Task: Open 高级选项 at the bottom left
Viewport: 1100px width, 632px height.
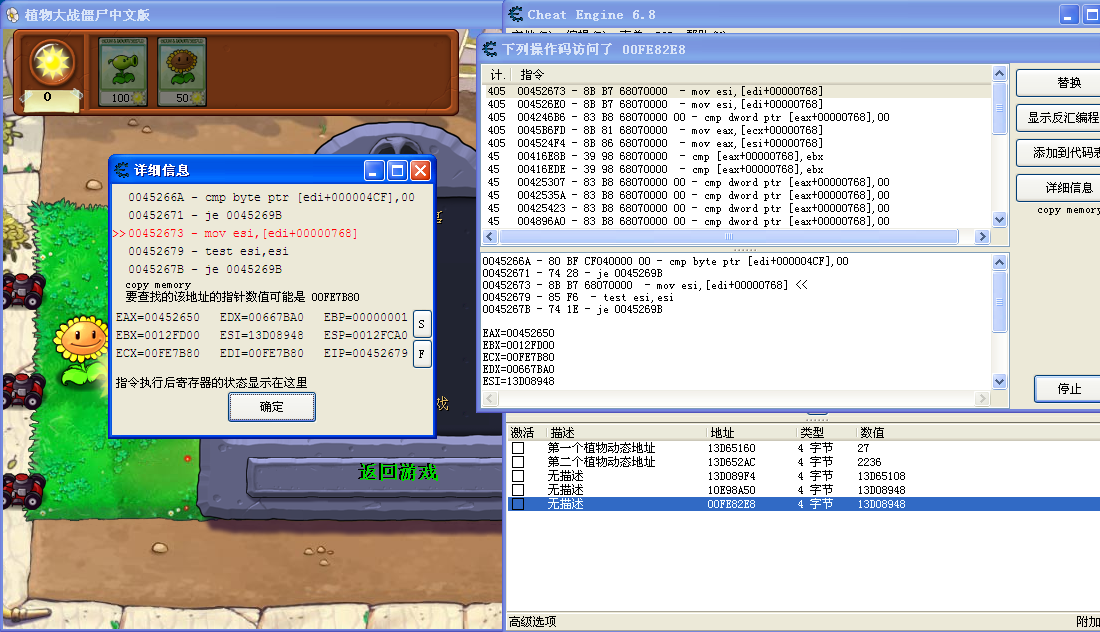Action: 532,621
